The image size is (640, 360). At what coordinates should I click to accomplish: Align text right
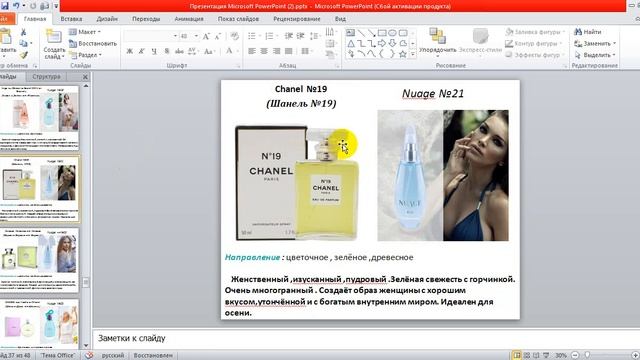coord(277,51)
